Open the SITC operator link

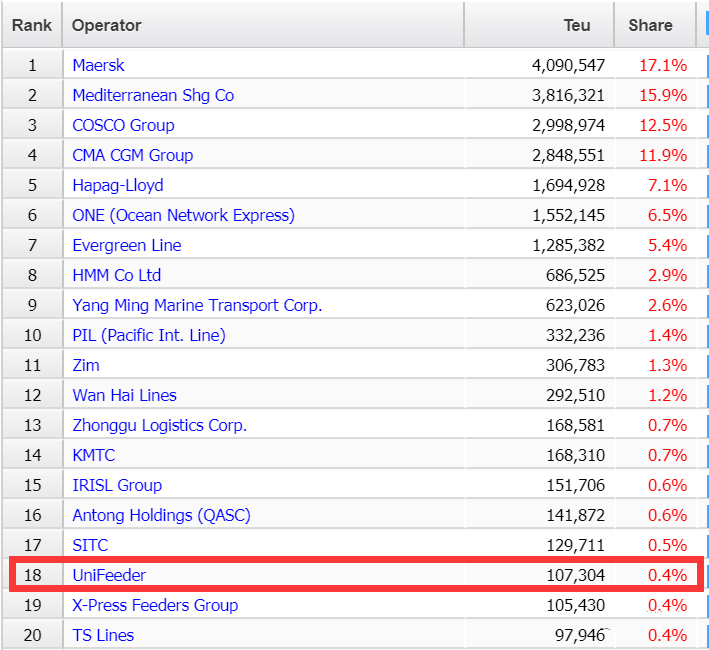pyautogui.click(x=90, y=546)
